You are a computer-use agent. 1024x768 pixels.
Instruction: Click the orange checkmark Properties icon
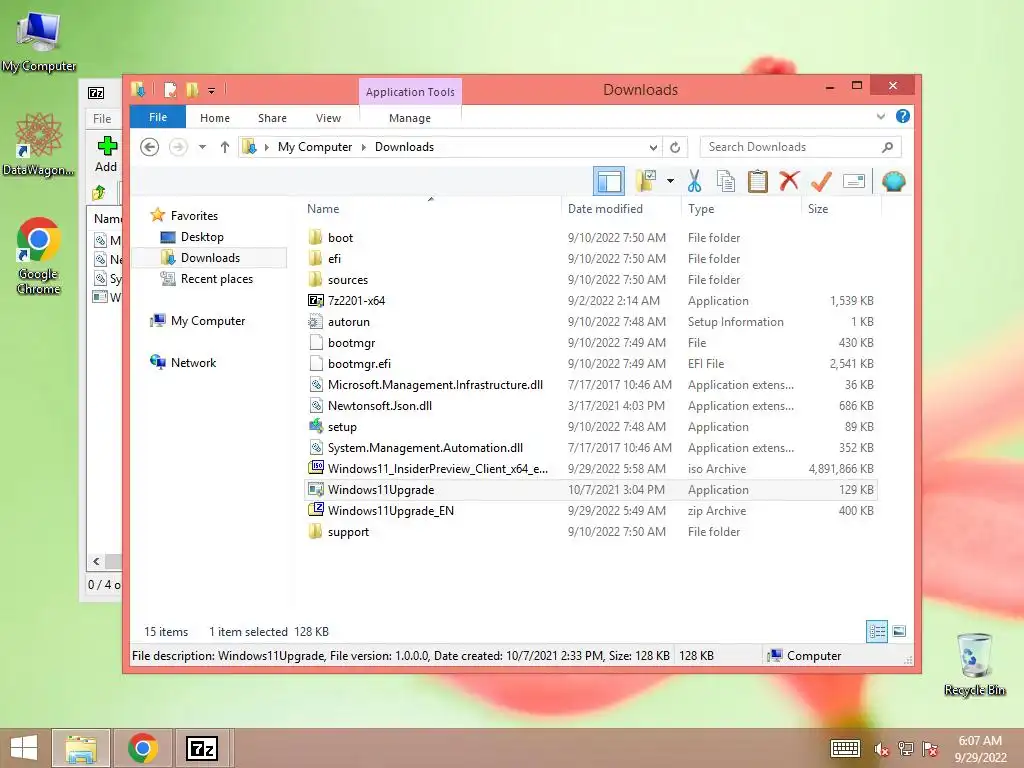pos(821,181)
